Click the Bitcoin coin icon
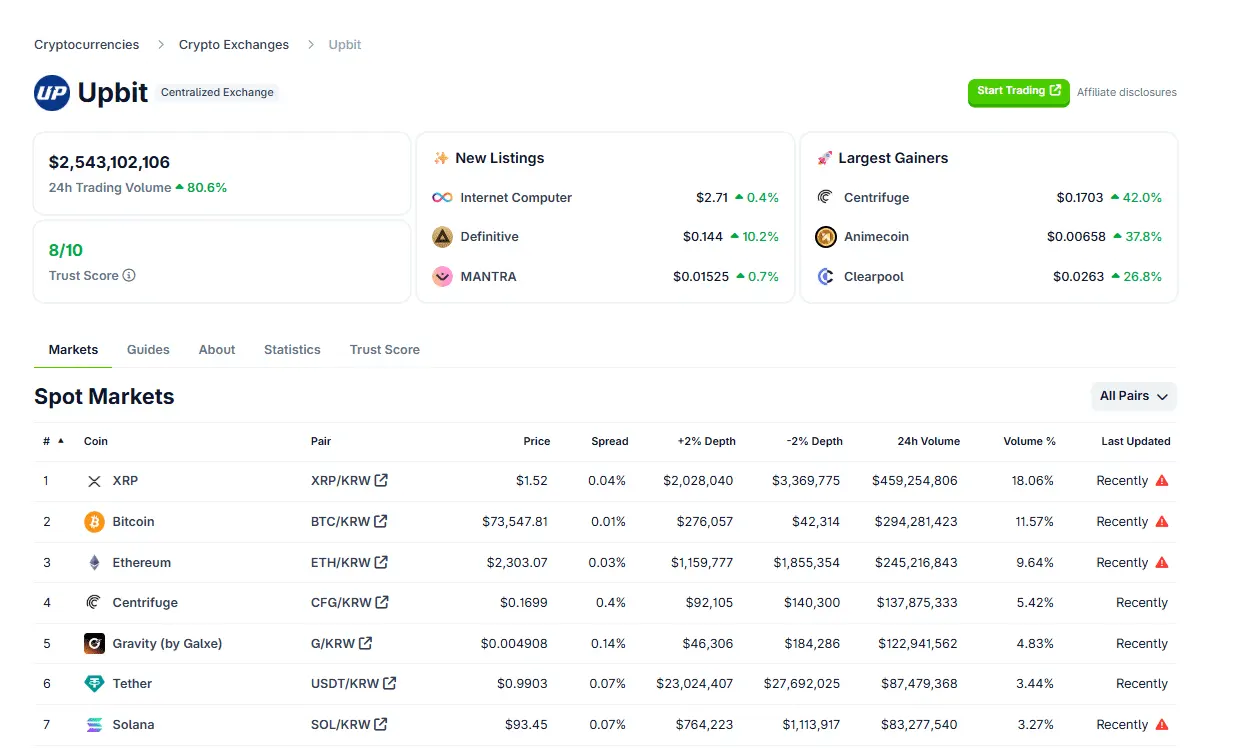 click(x=94, y=522)
